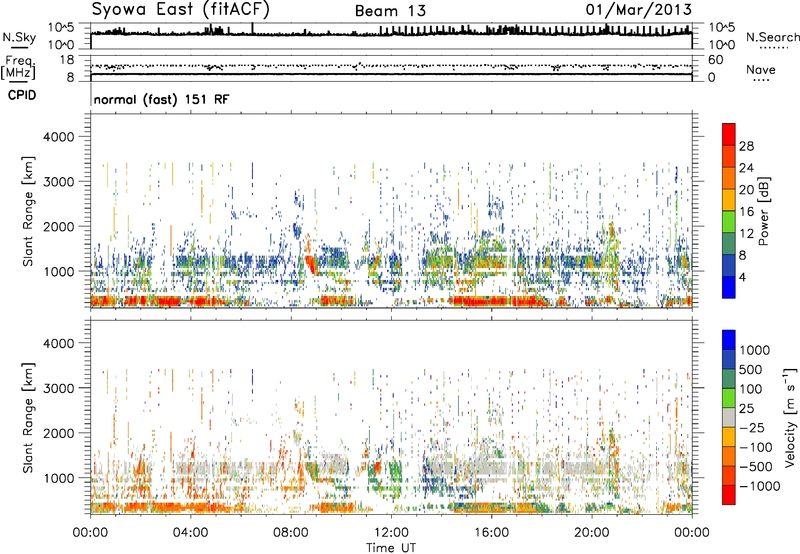
Task: Click "2000" on the power panel range axis
Action: 59,226
